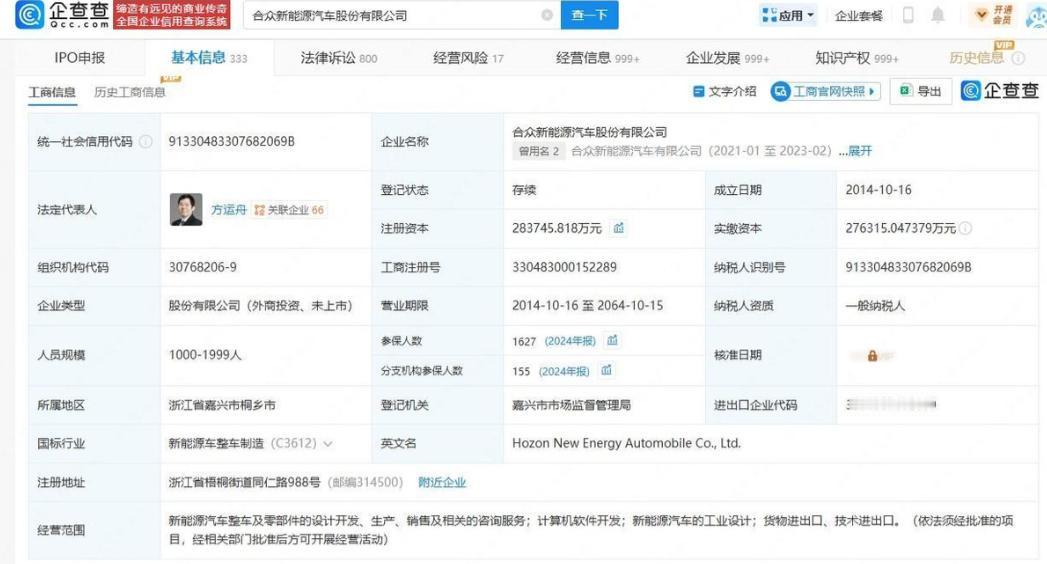Open 工商官网快照 button
The image size is (1047, 564).
point(825,91)
